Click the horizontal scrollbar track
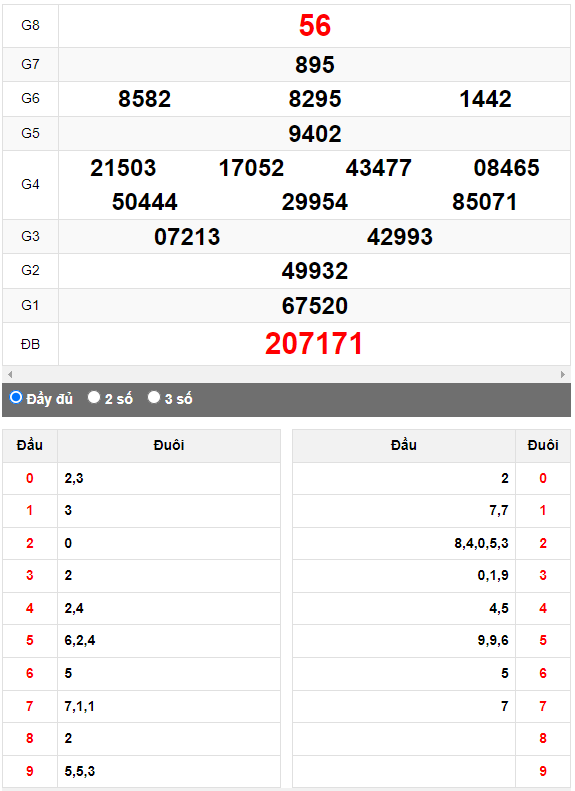 pos(286,374)
